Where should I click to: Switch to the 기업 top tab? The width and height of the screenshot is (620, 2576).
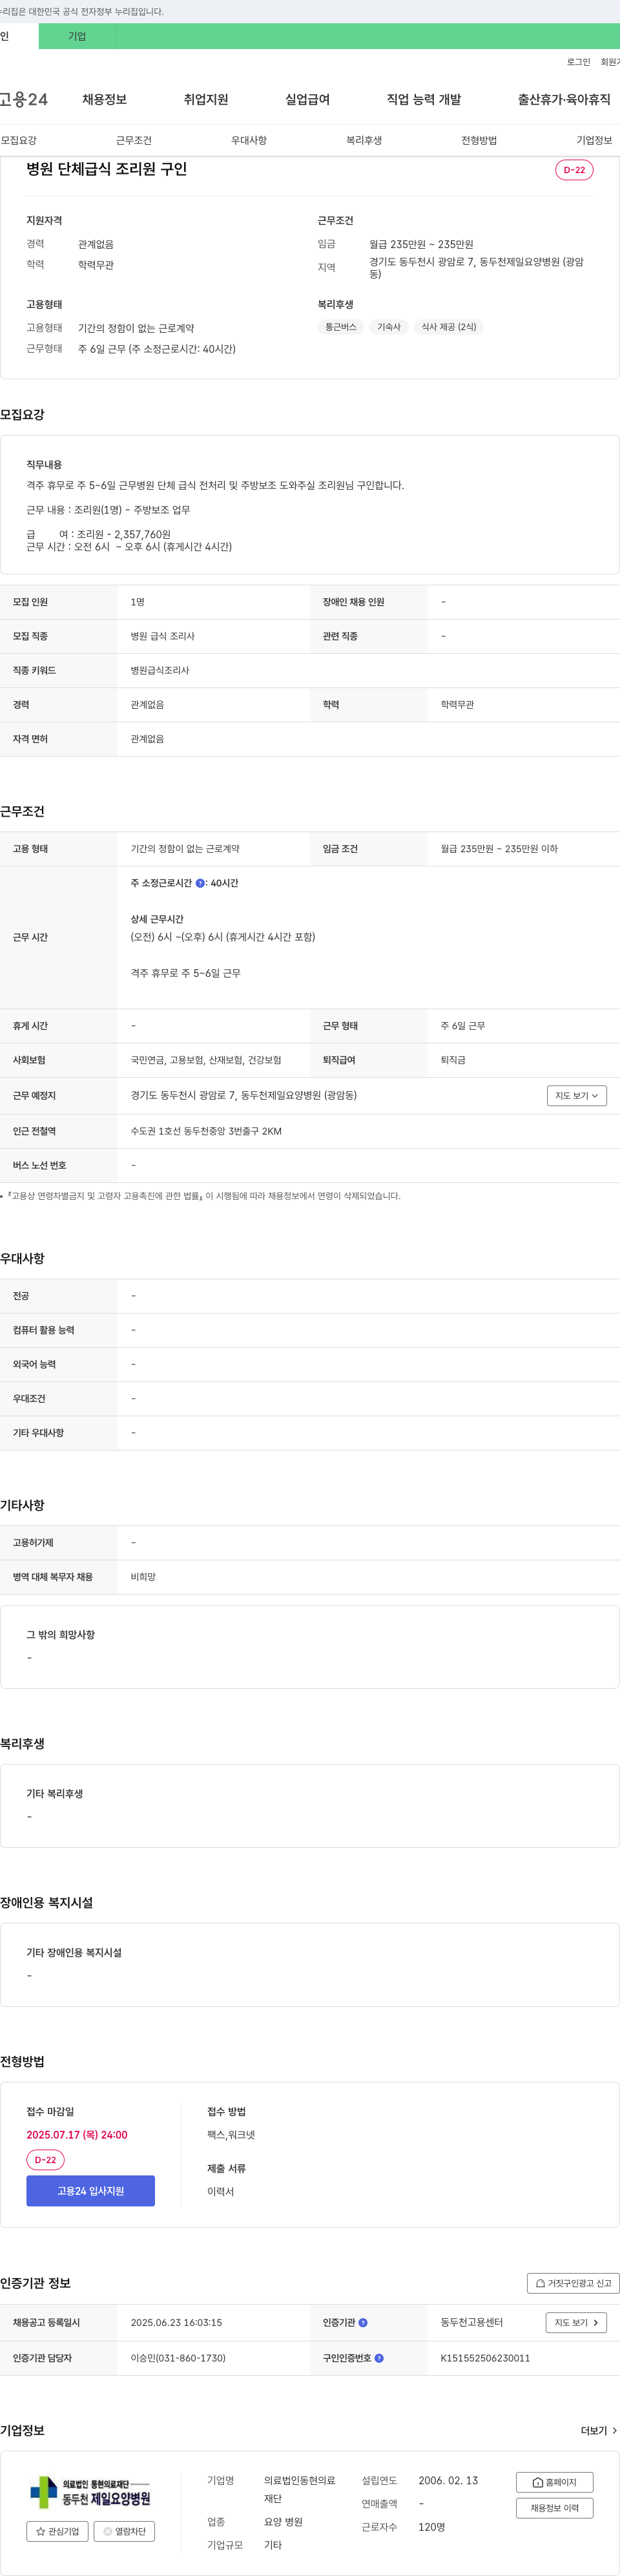[77, 36]
